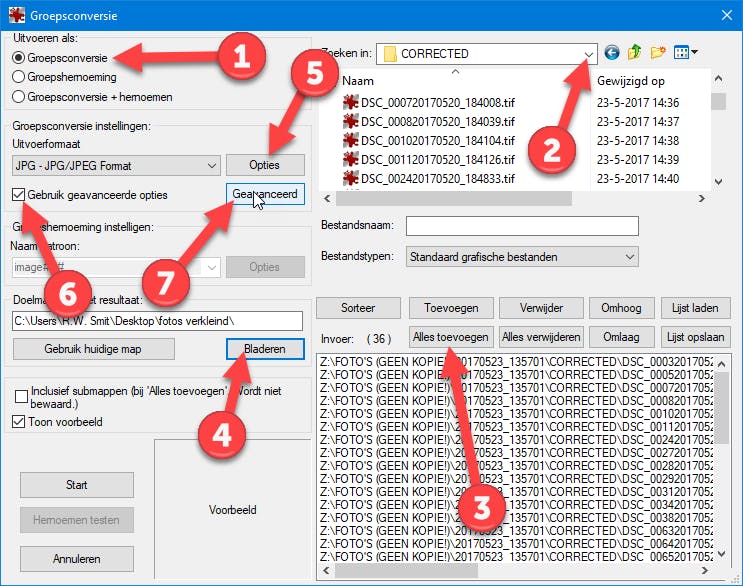Open the view menu icon

tap(685, 53)
